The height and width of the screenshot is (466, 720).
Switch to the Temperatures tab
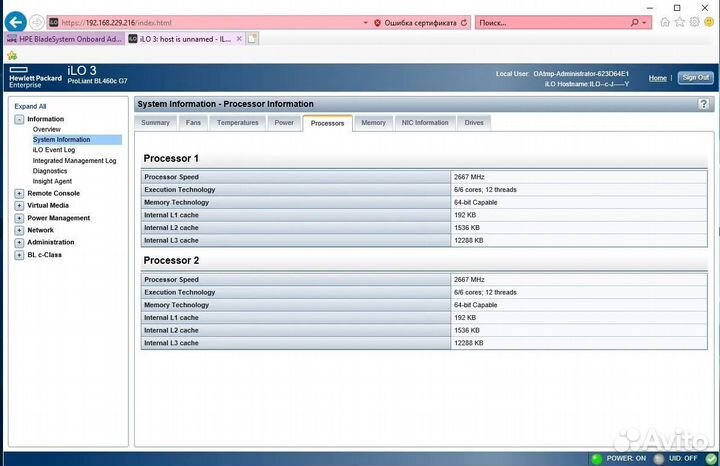237,123
